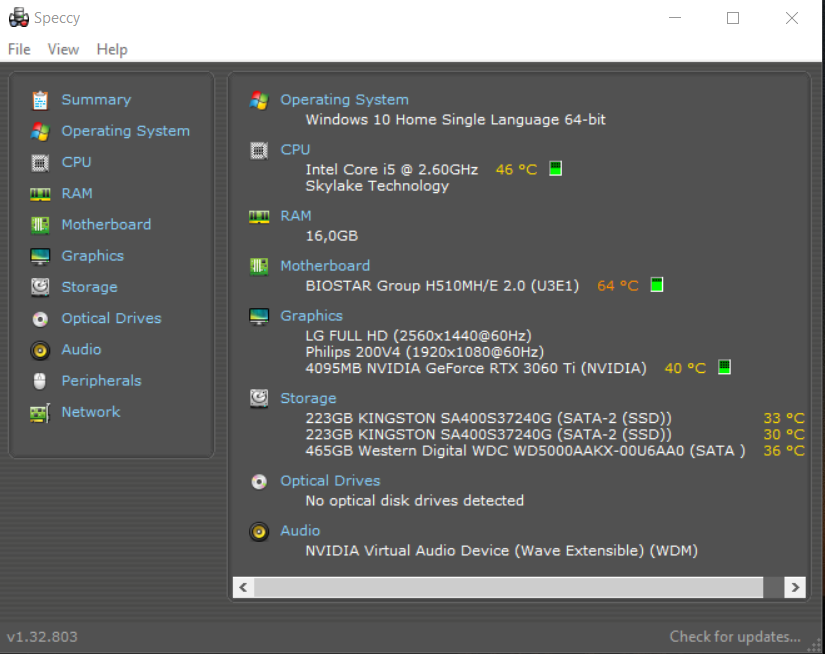
Task: Click the Audio speaker icon in summary panel
Action: [x=259, y=531]
